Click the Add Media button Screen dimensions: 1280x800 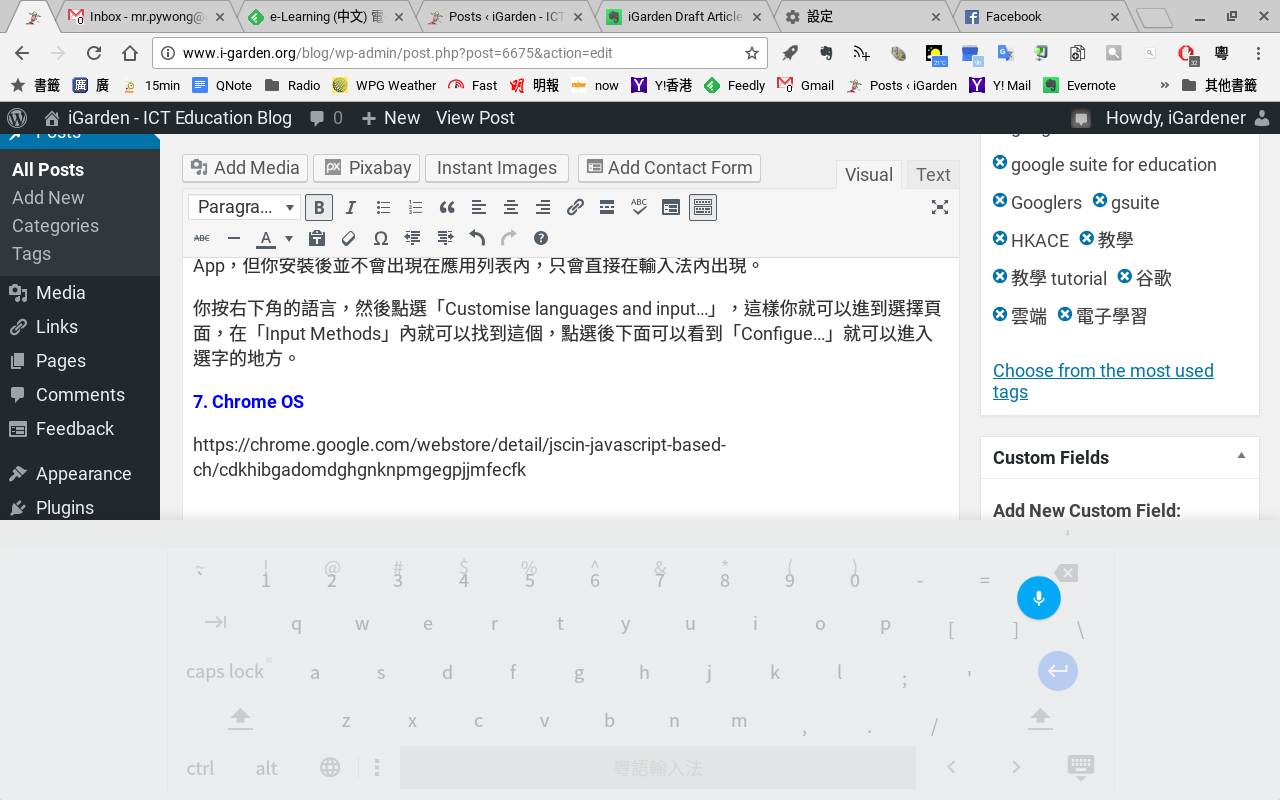click(x=245, y=168)
